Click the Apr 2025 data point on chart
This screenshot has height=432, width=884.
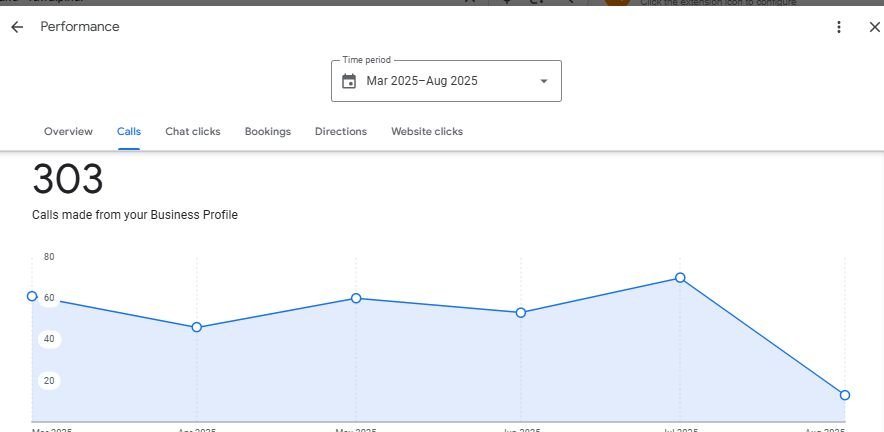tap(197, 327)
